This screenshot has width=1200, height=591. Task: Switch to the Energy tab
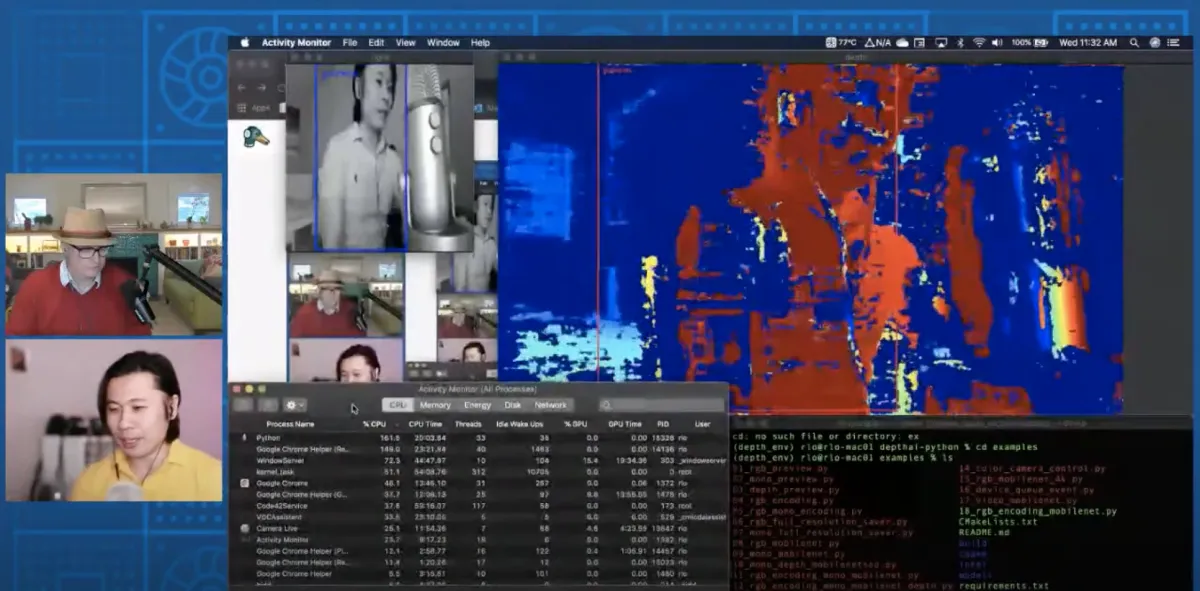tap(478, 405)
